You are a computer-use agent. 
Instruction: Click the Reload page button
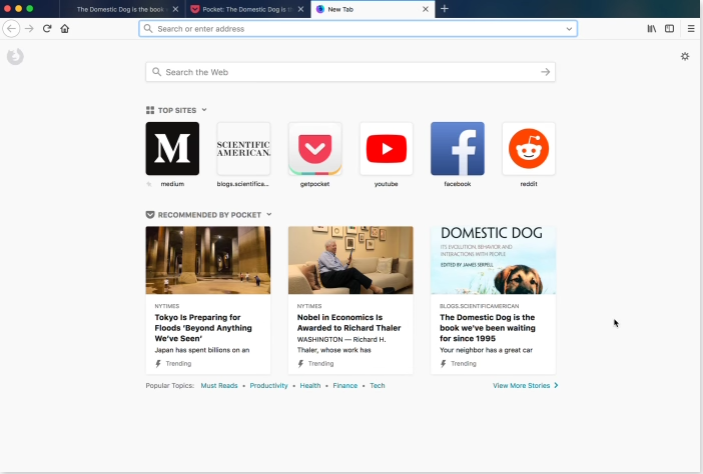point(47,29)
